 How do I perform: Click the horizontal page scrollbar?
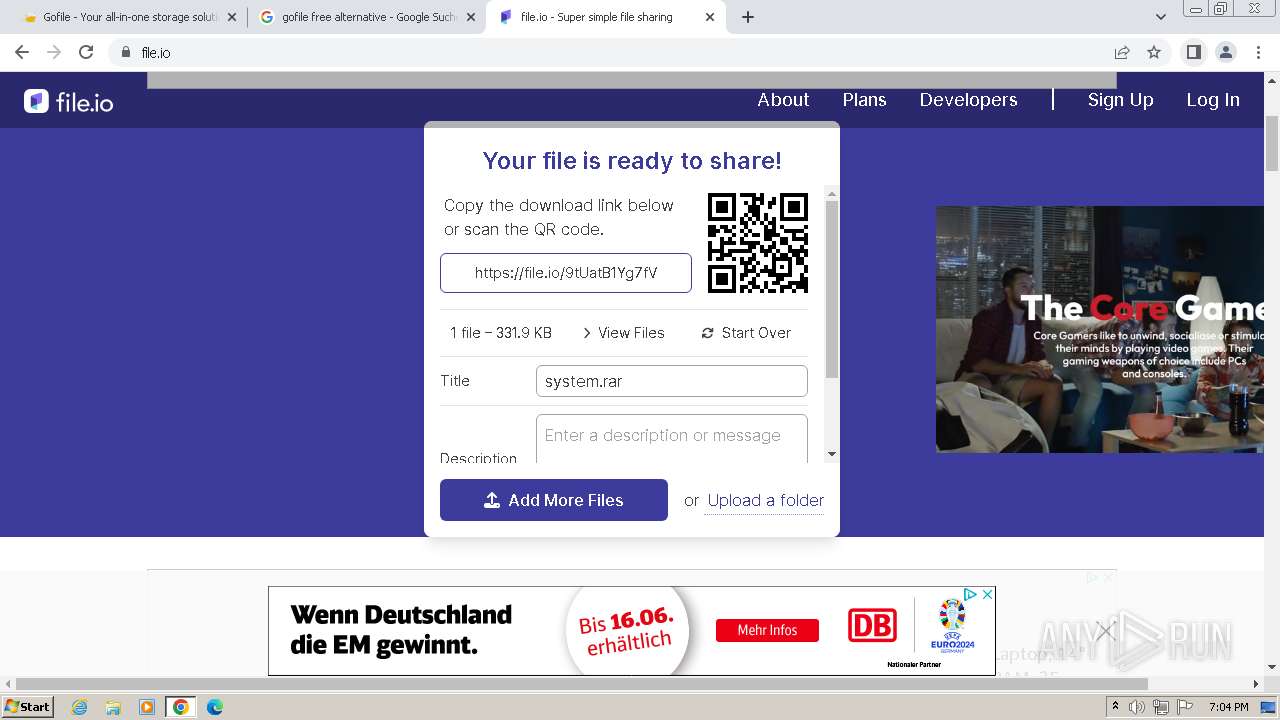(580, 684)
